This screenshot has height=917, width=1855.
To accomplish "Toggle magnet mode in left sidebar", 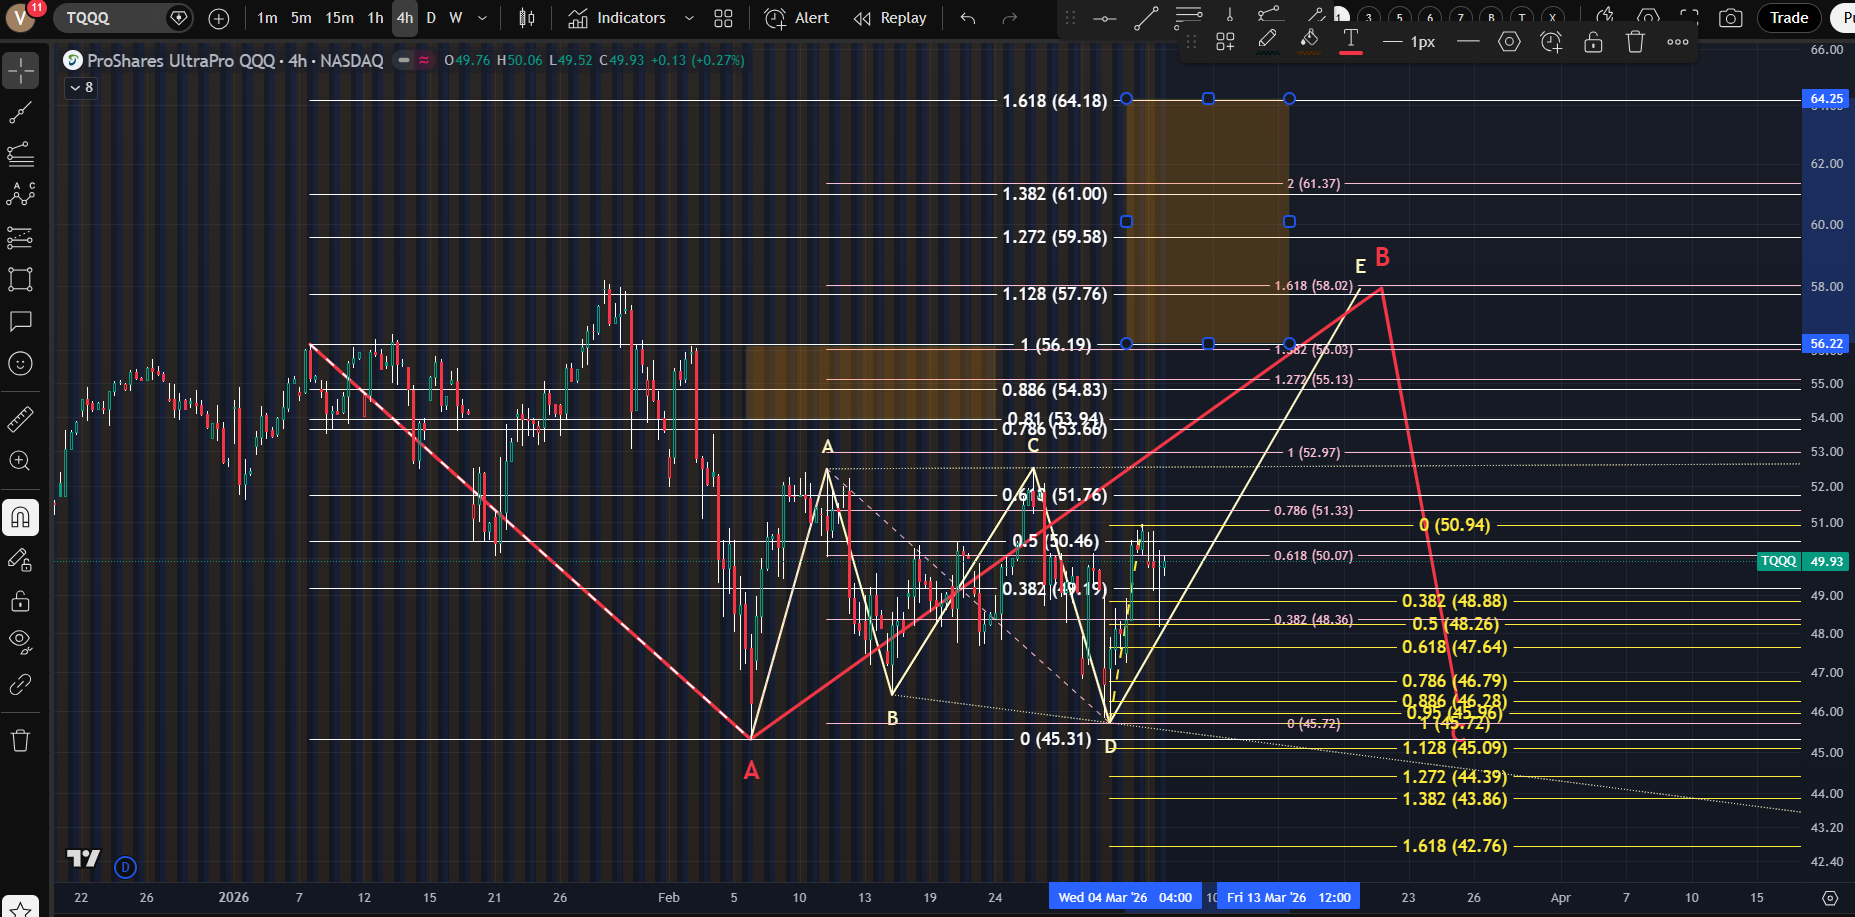I will [20, 517].
